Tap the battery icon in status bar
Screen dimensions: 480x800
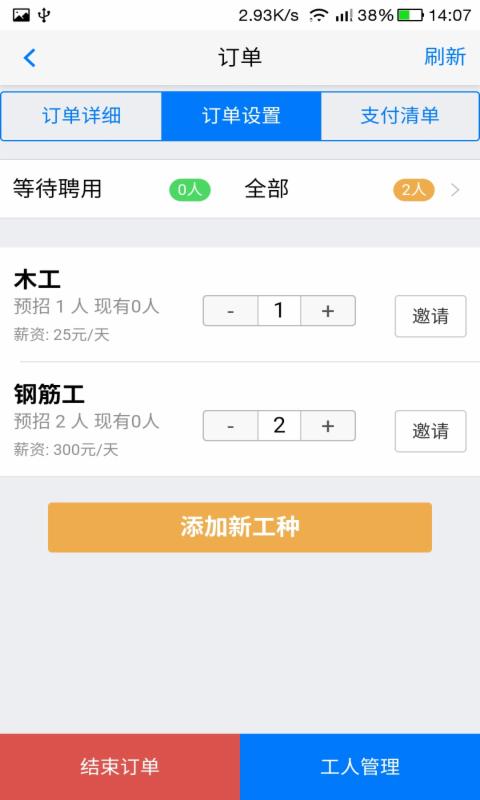410,15
